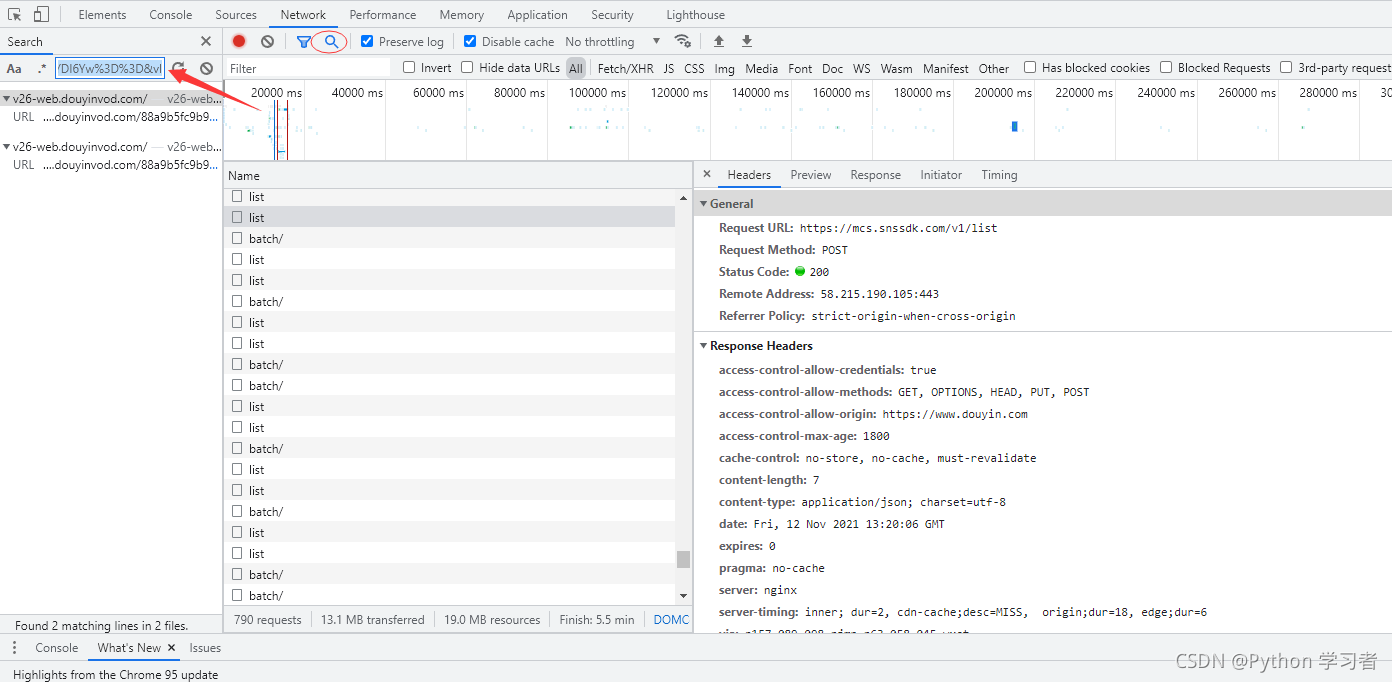Toggle Match Case (Aa) in the Search pane

pos(14,68)
